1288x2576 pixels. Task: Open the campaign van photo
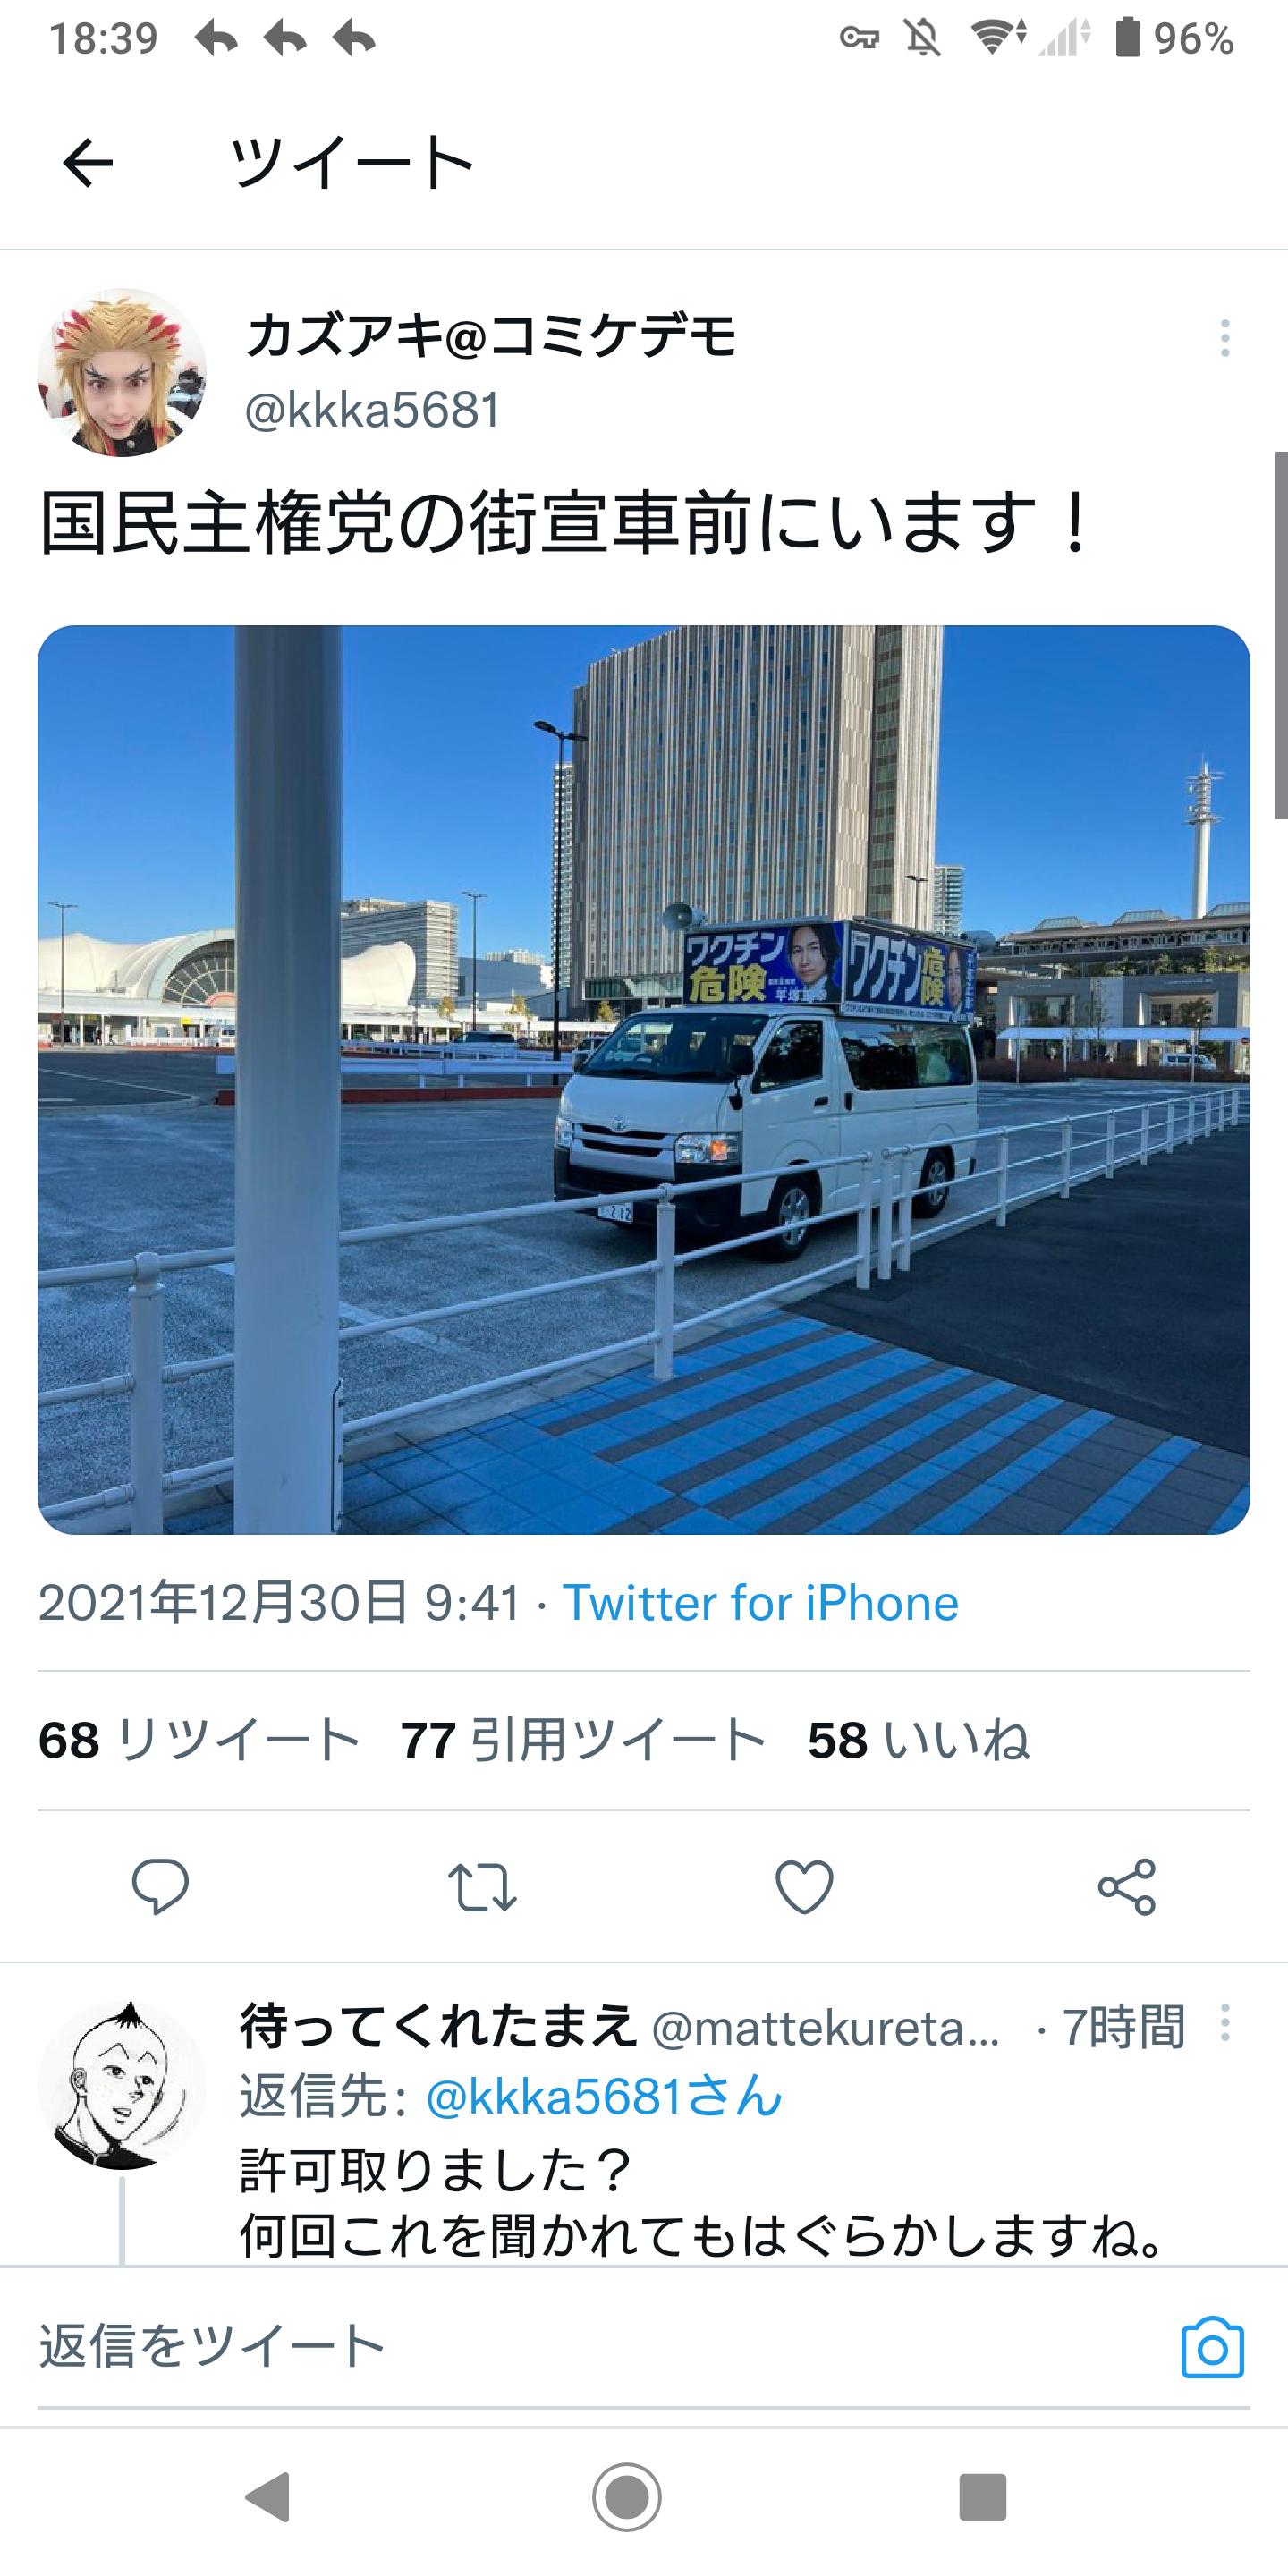tap(644, 1080)
